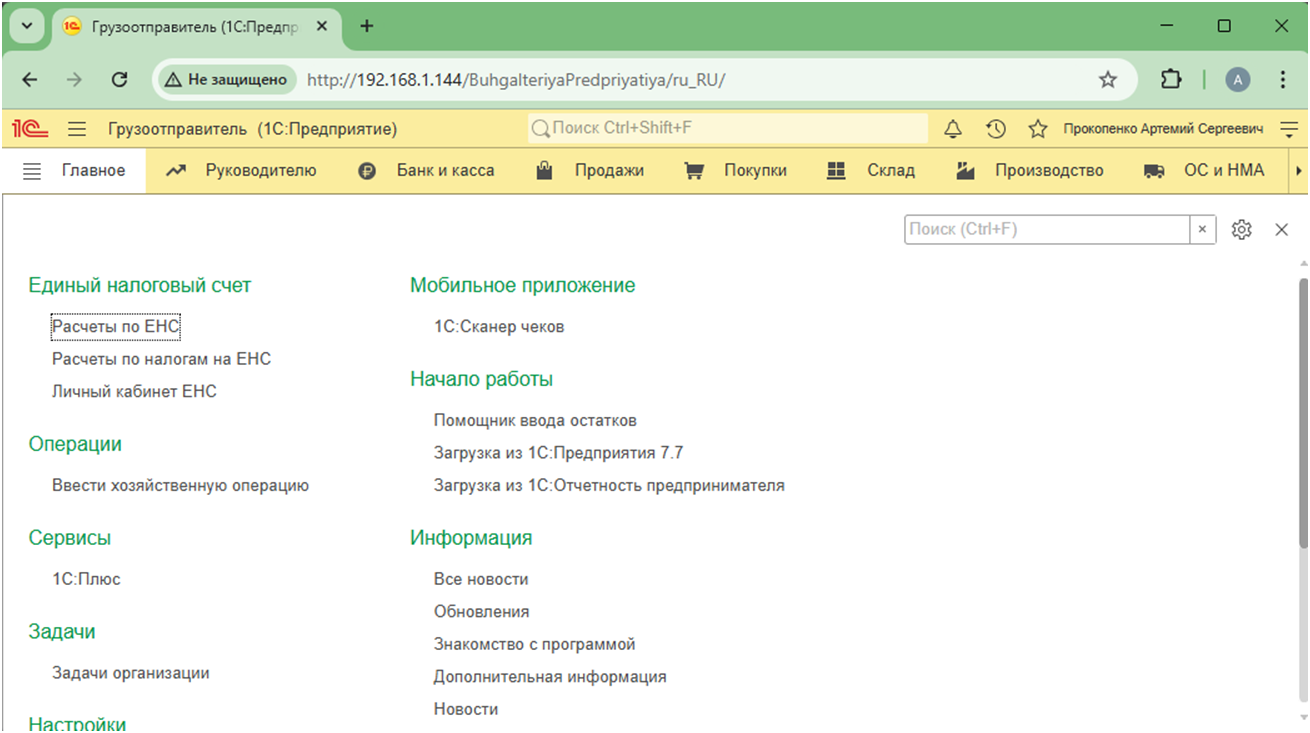Open the hamburger main menu beside 1C logo
Image resolution: width=1310 pixels, height=733 pixels.
pos(78,129)
